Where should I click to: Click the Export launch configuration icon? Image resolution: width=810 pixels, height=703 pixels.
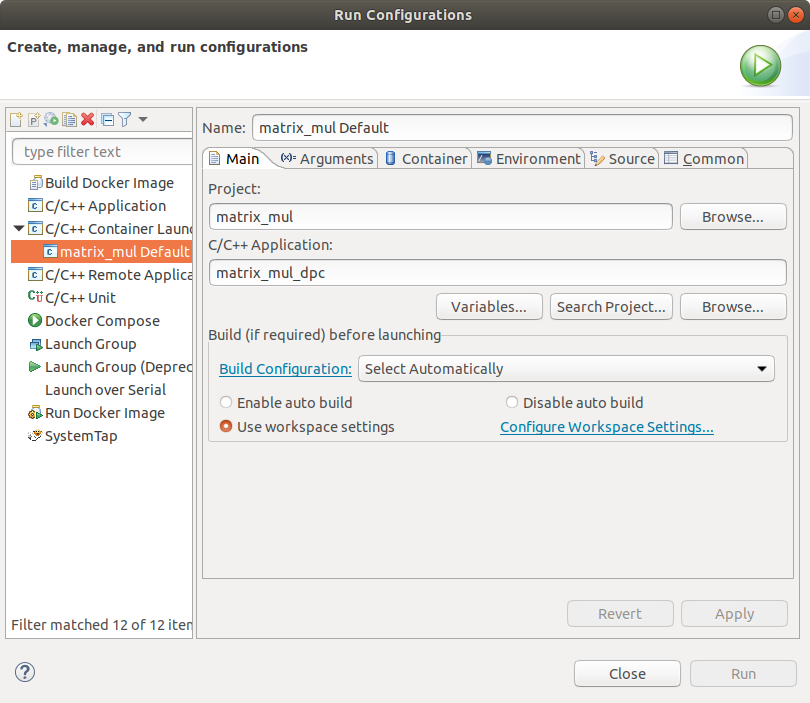click(x=51, y=120)
